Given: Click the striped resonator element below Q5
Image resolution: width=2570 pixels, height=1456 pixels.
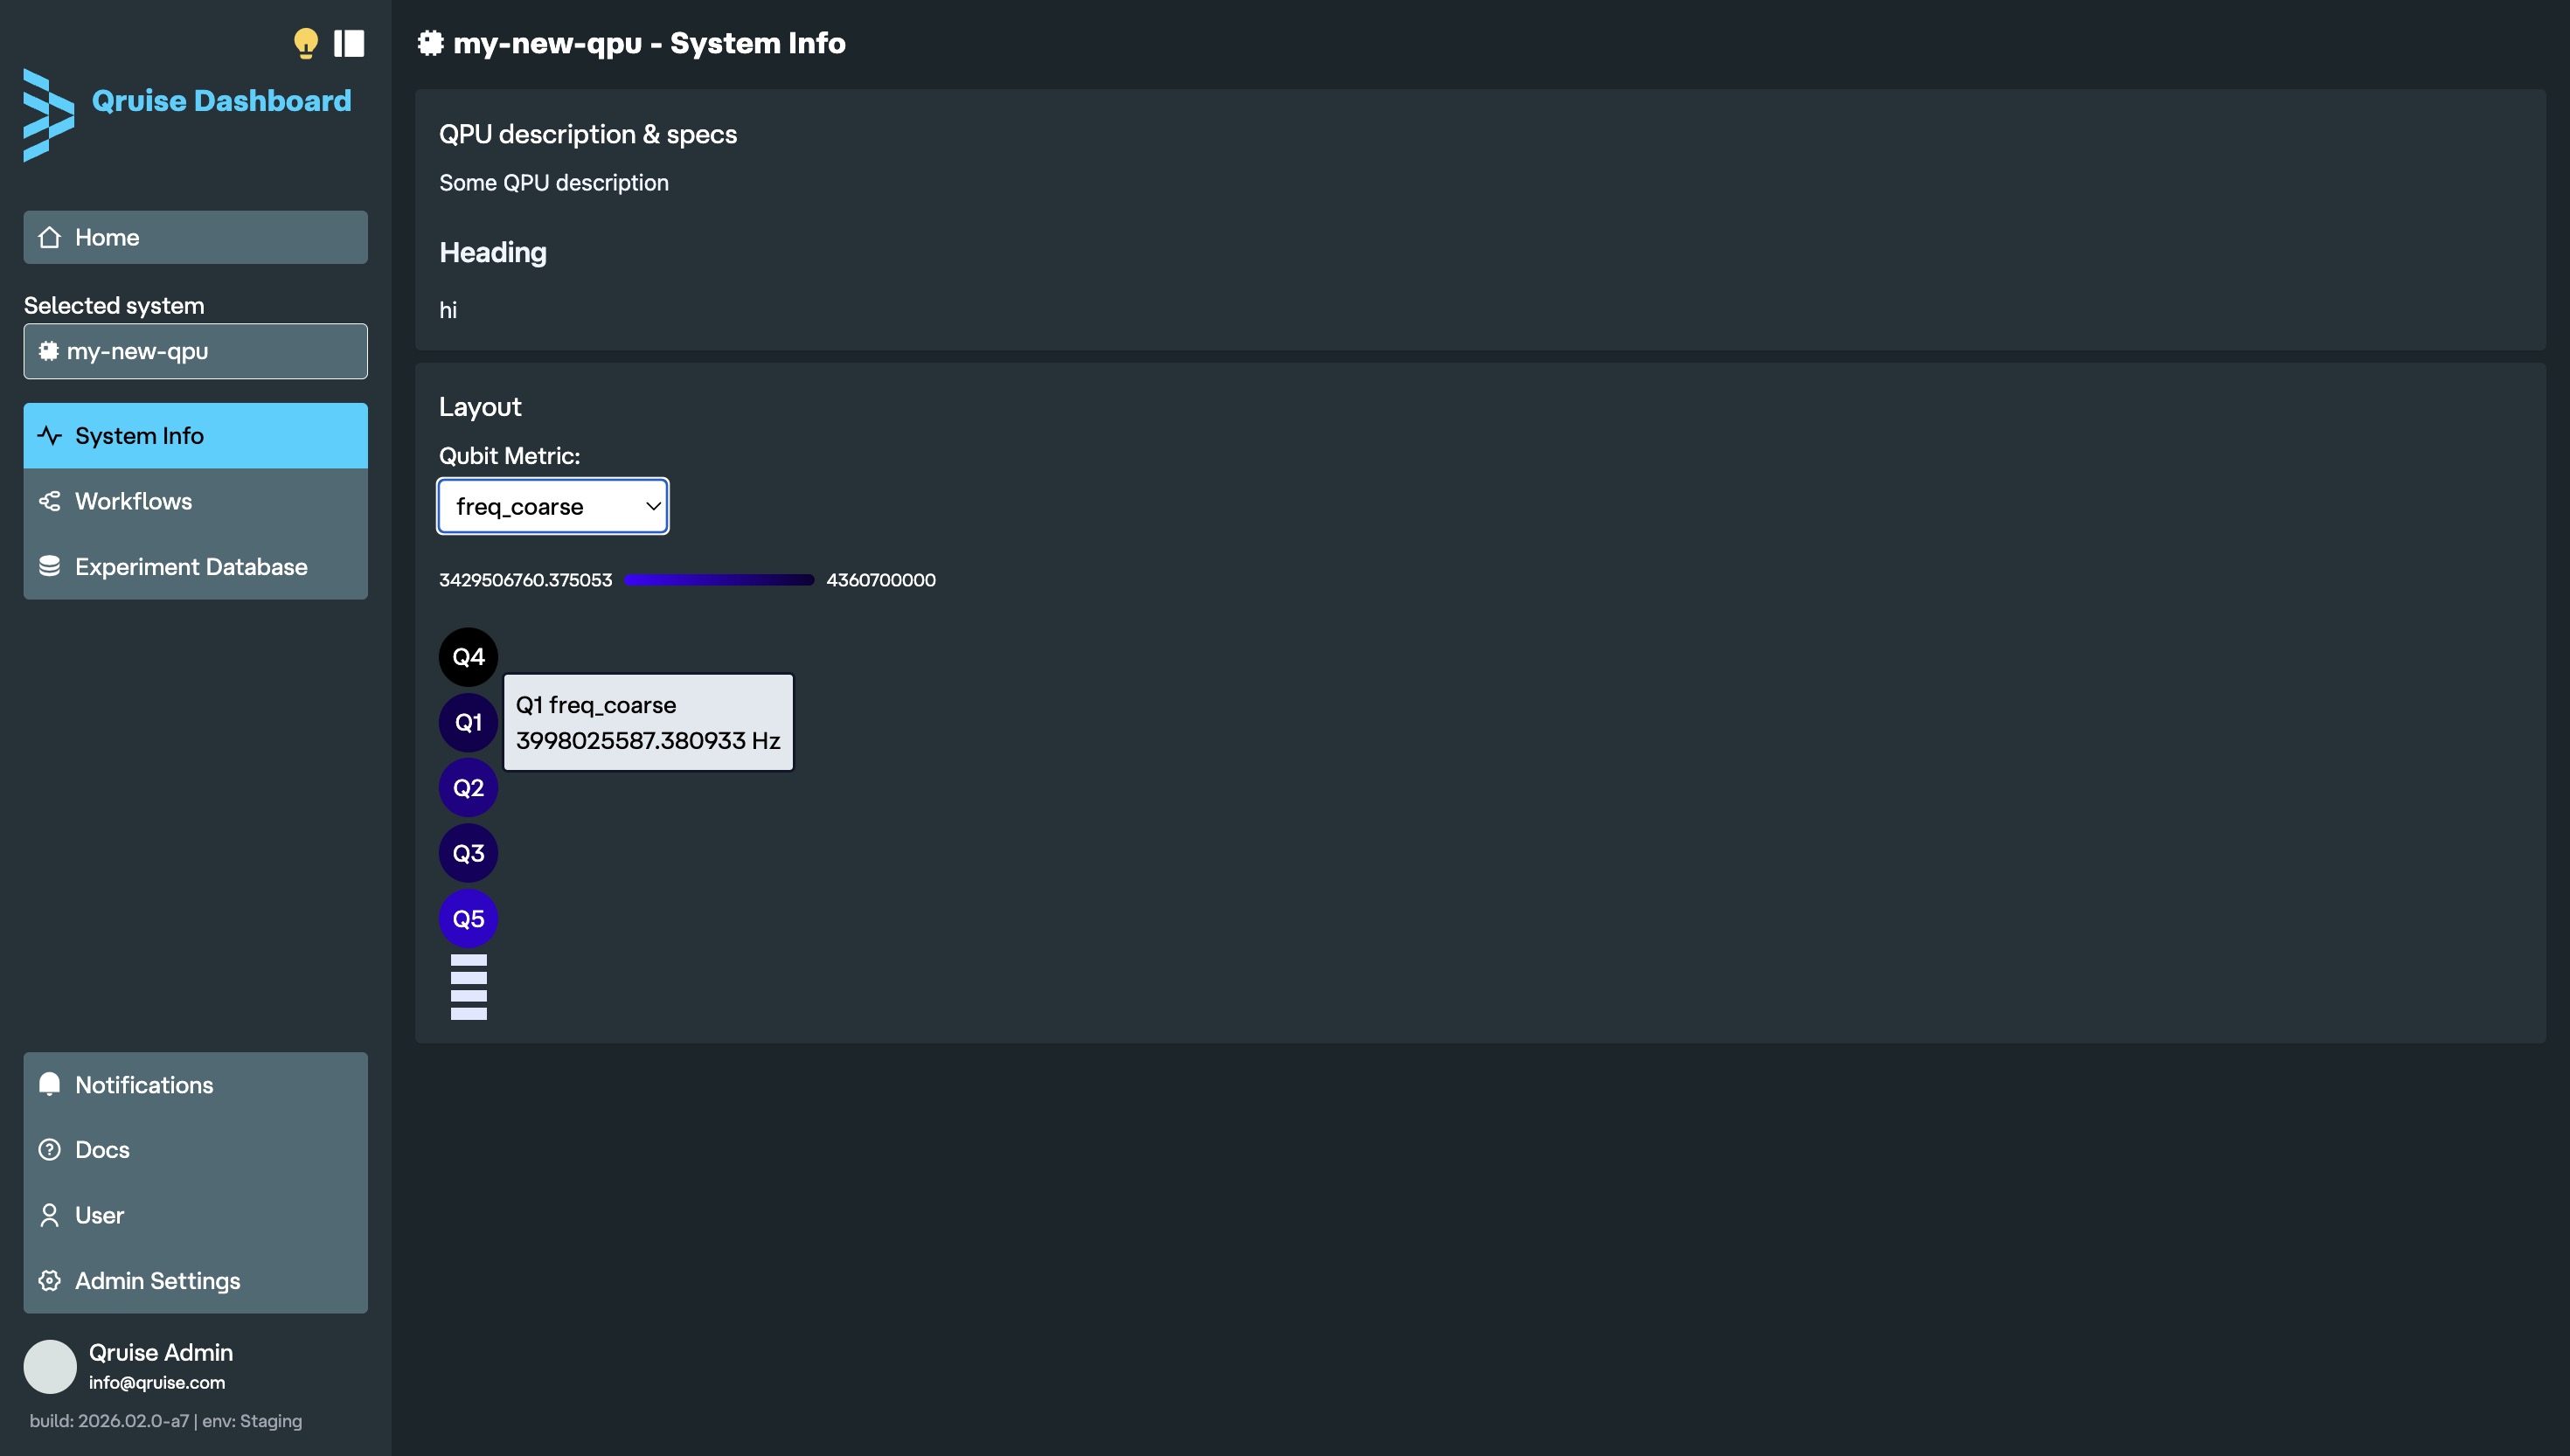Looking at the screenshot, I should coord(468,987).
